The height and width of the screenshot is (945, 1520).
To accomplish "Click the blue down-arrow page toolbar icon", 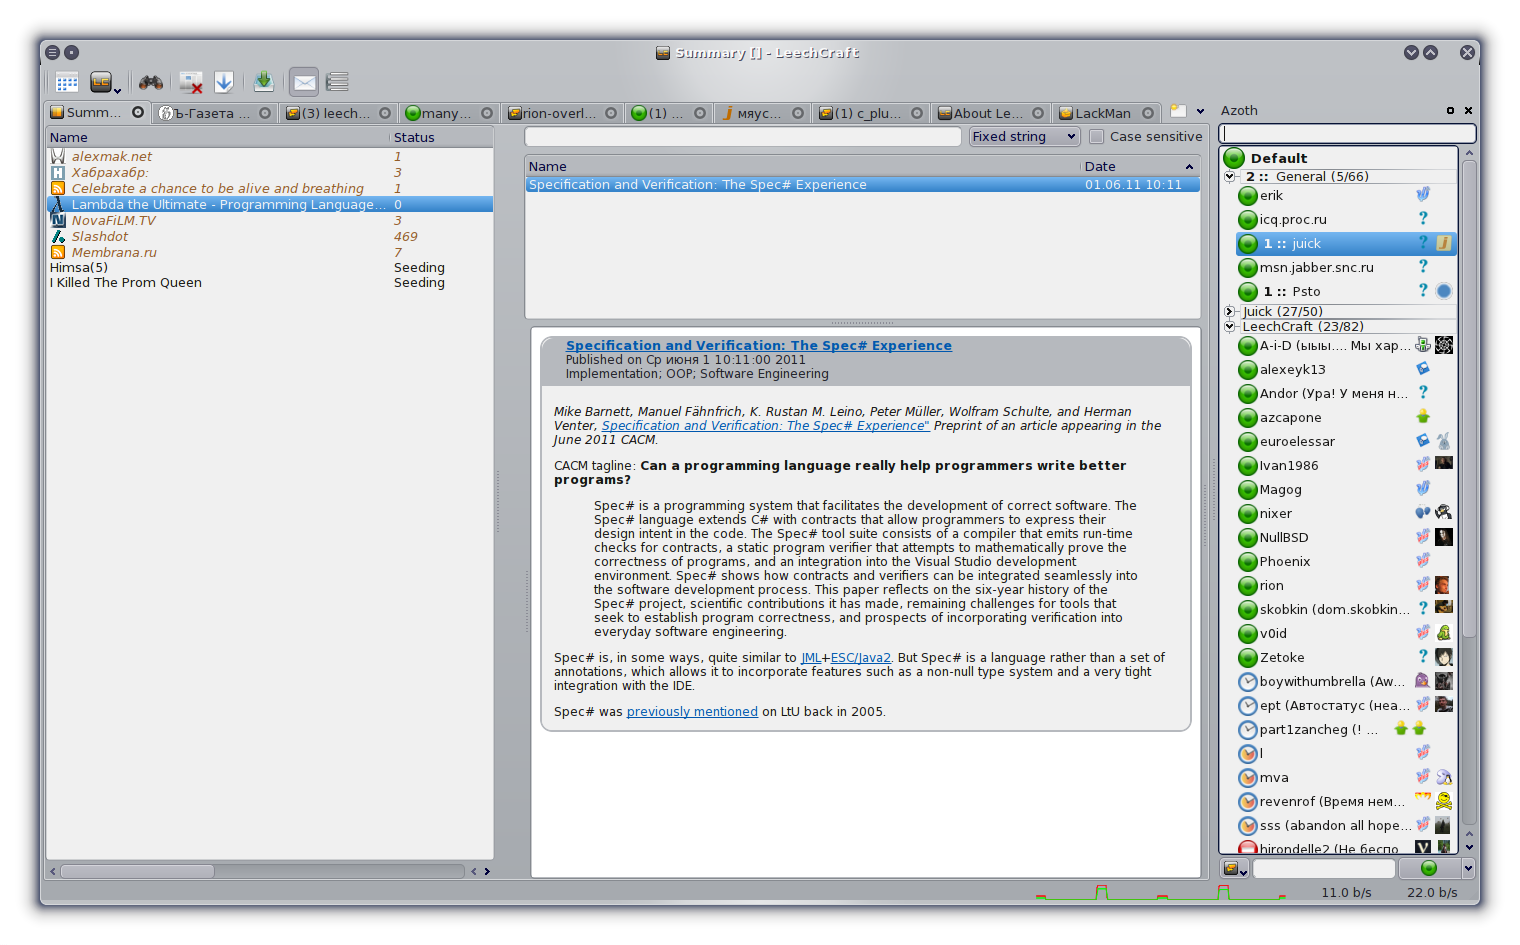I will (224, 82).
